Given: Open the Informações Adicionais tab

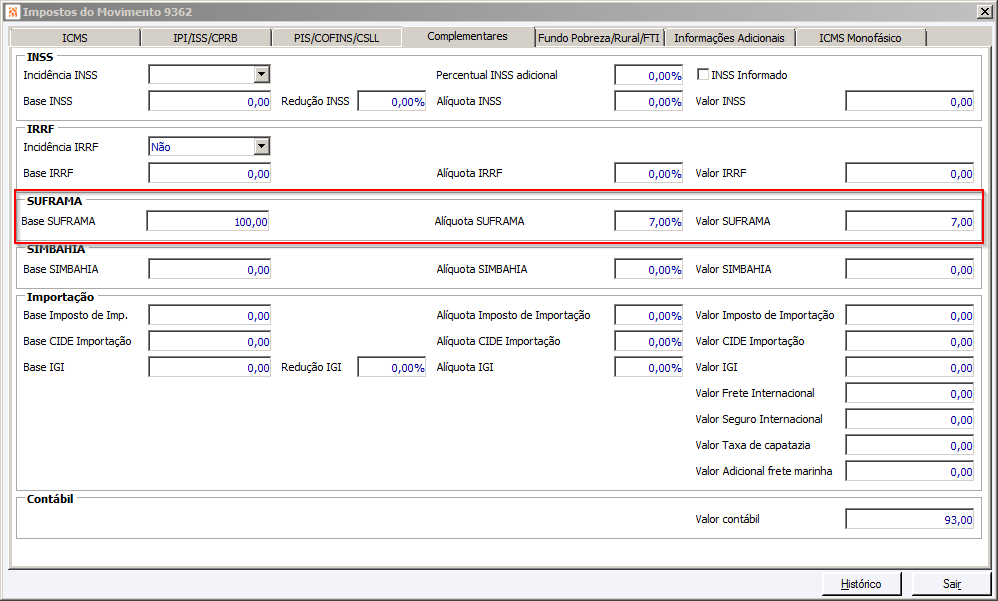Looking at the screenshot, I should (729, 38).
